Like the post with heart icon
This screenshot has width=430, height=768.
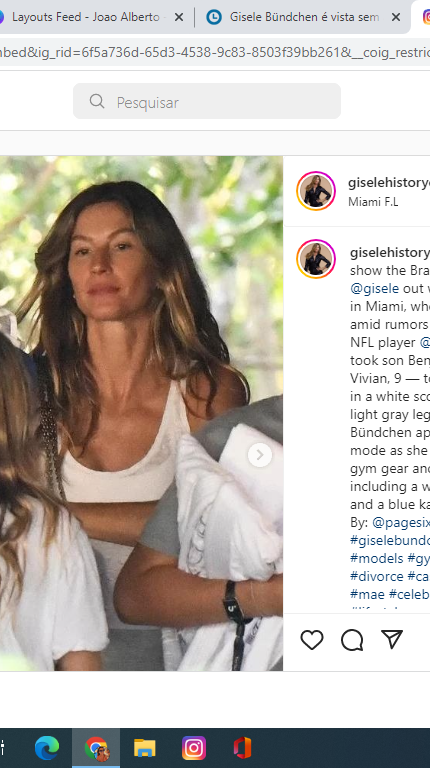311,640
